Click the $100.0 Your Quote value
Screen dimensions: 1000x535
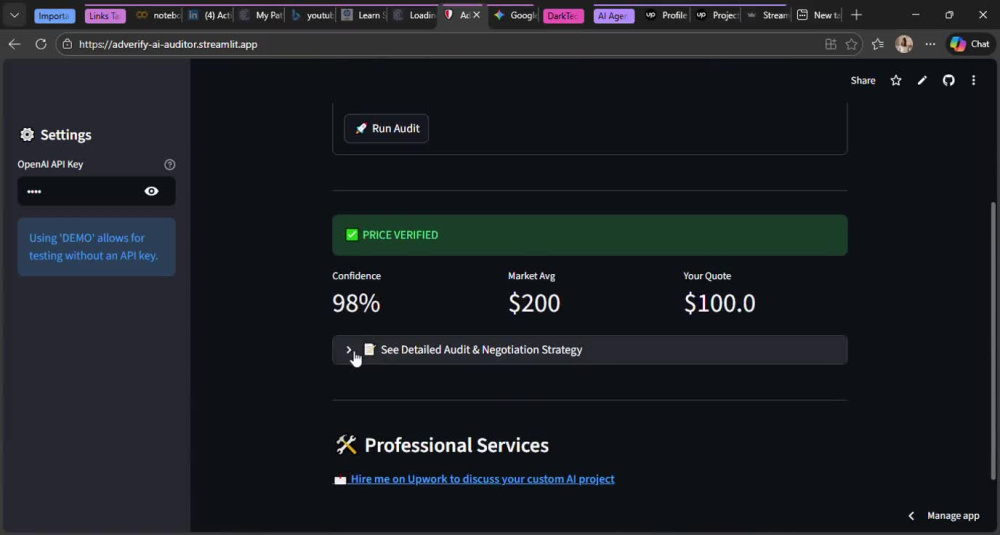tap(719, 303)
